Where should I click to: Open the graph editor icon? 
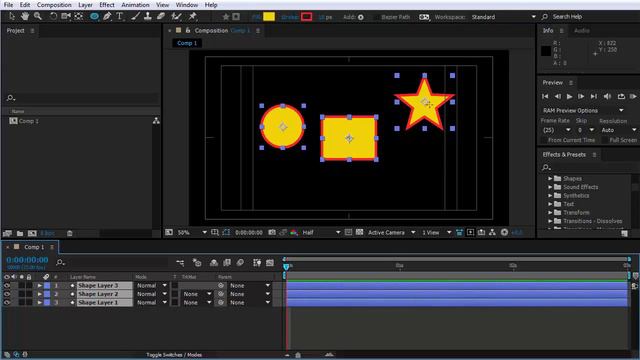270,263
